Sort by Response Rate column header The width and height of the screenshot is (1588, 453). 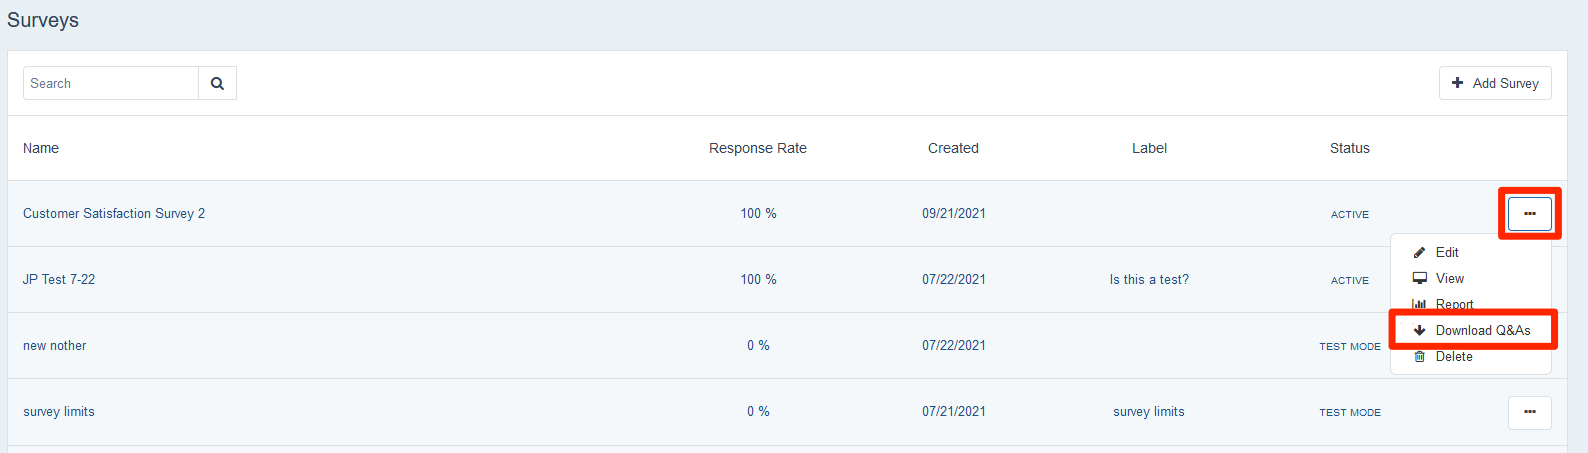[757, 148]
